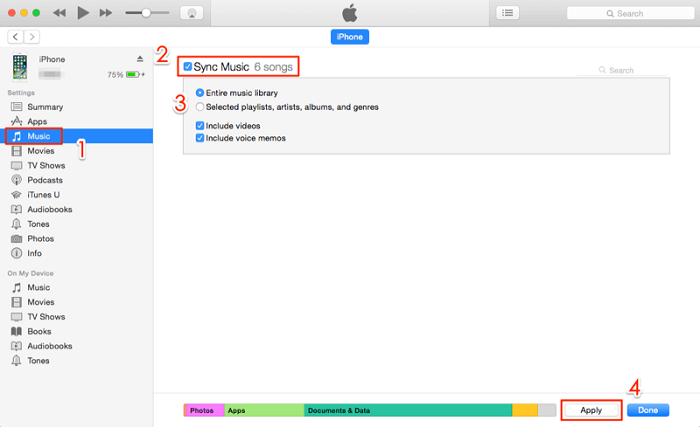This screenshot has width=700, height=427.
Task: Choose Selected playlists, artists, albums, and genres
Action: click(201, 106)
